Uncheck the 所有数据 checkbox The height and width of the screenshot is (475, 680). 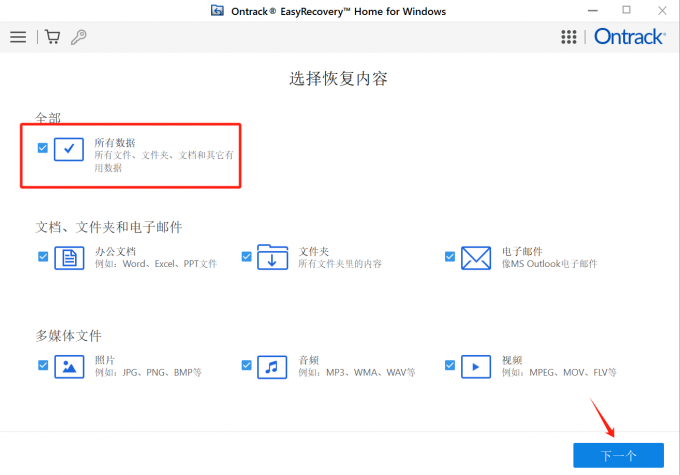42,148
